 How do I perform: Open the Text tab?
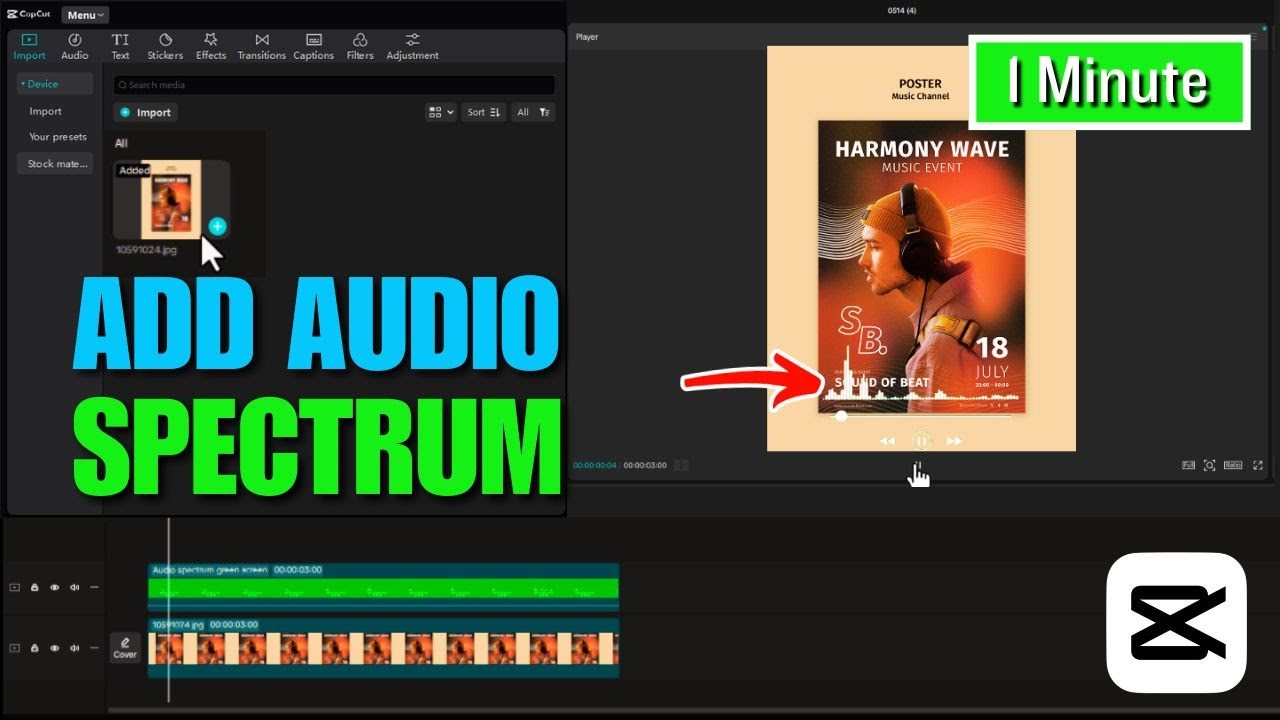pos(120,46)
